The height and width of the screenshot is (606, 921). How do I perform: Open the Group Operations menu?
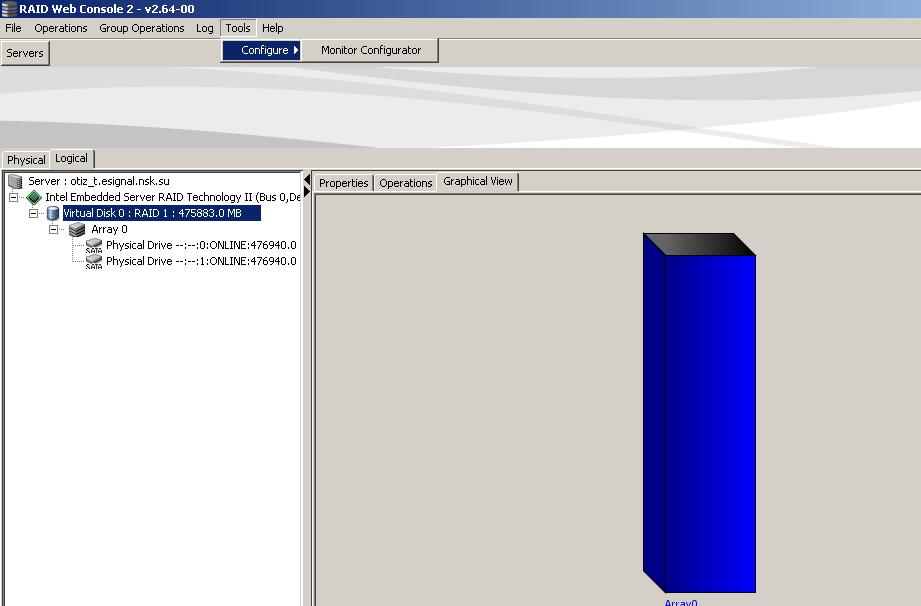(141, 28)
